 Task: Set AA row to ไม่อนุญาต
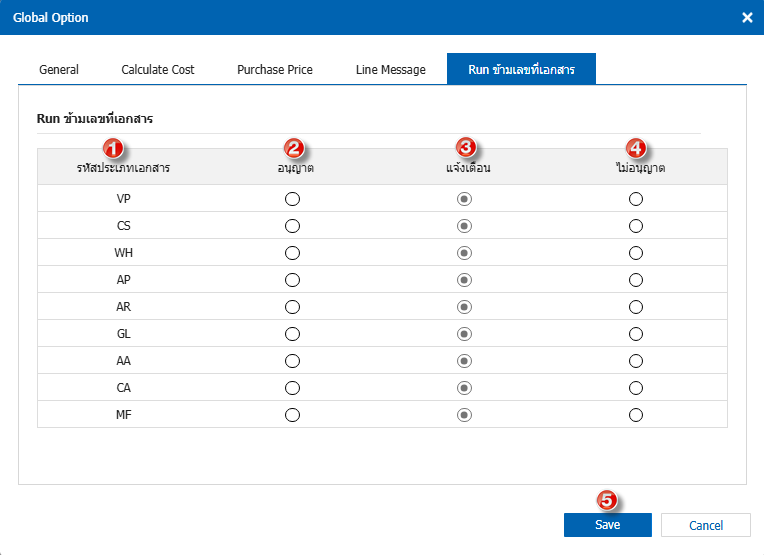point(636,361)
